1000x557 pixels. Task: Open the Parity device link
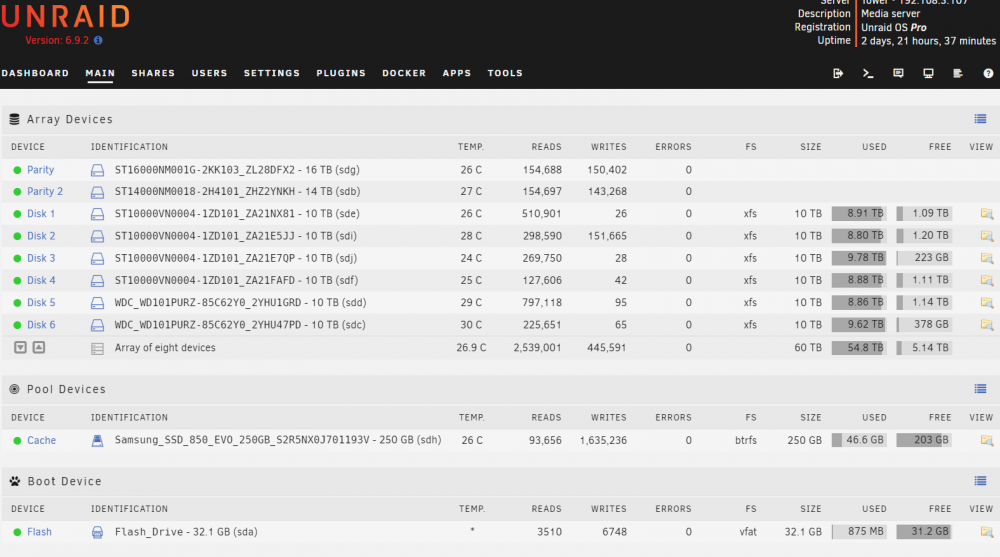pos(40,170)
